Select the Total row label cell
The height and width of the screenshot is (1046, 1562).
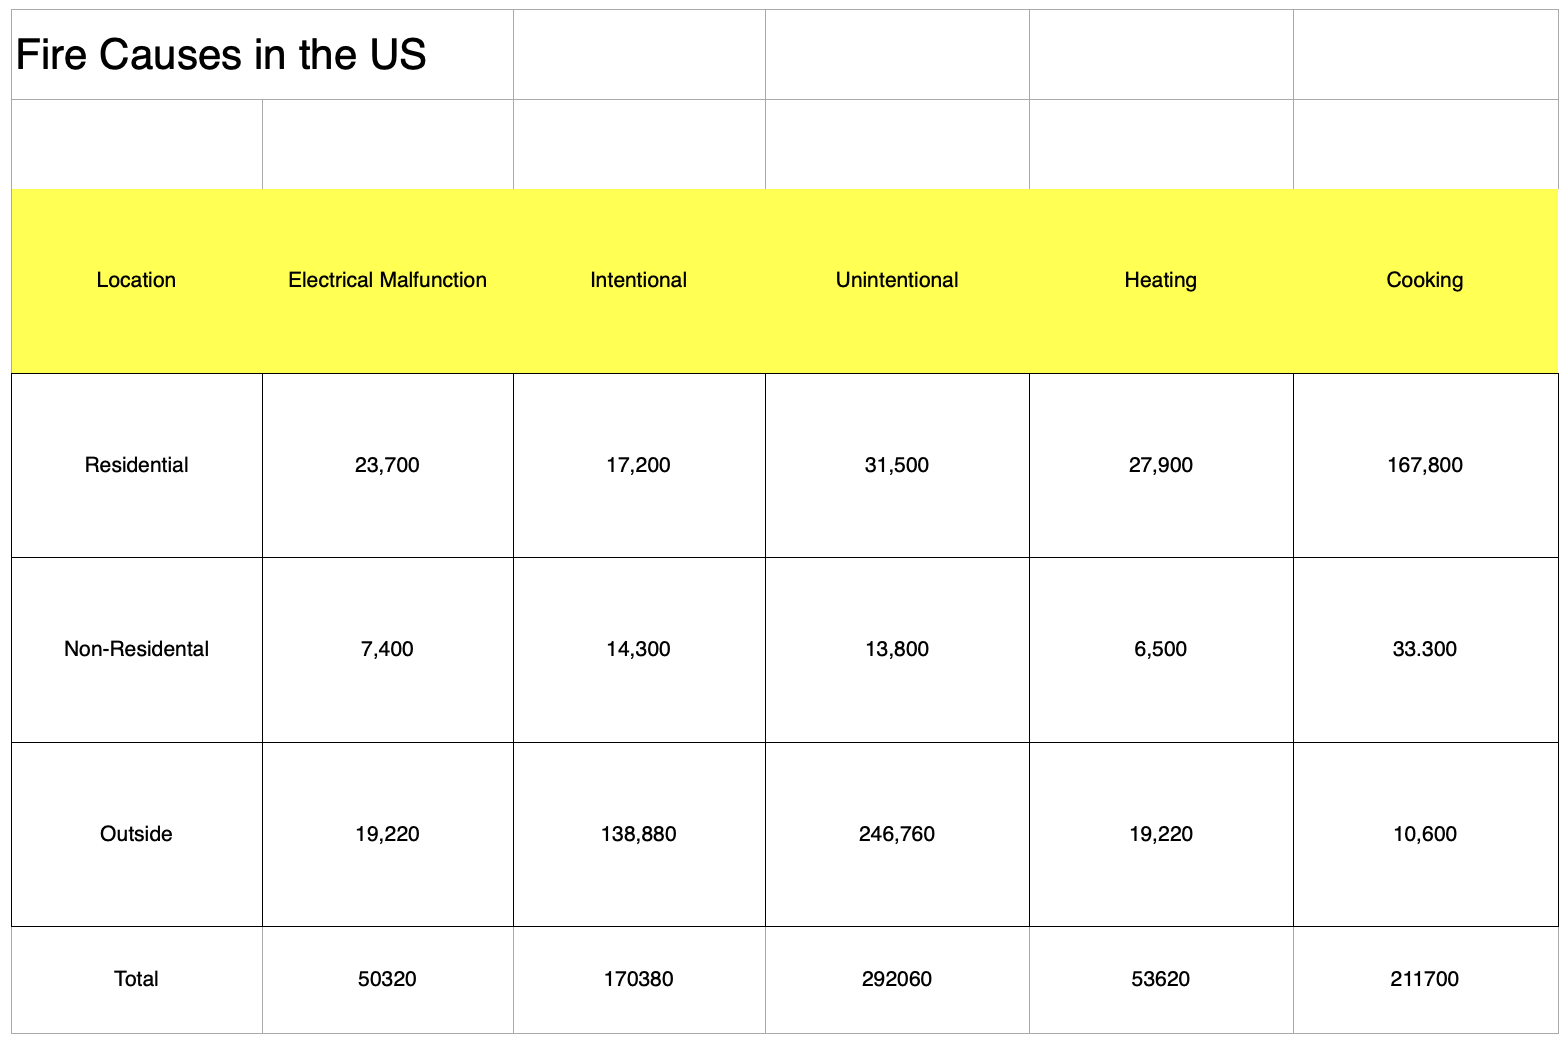pos(136,979)
